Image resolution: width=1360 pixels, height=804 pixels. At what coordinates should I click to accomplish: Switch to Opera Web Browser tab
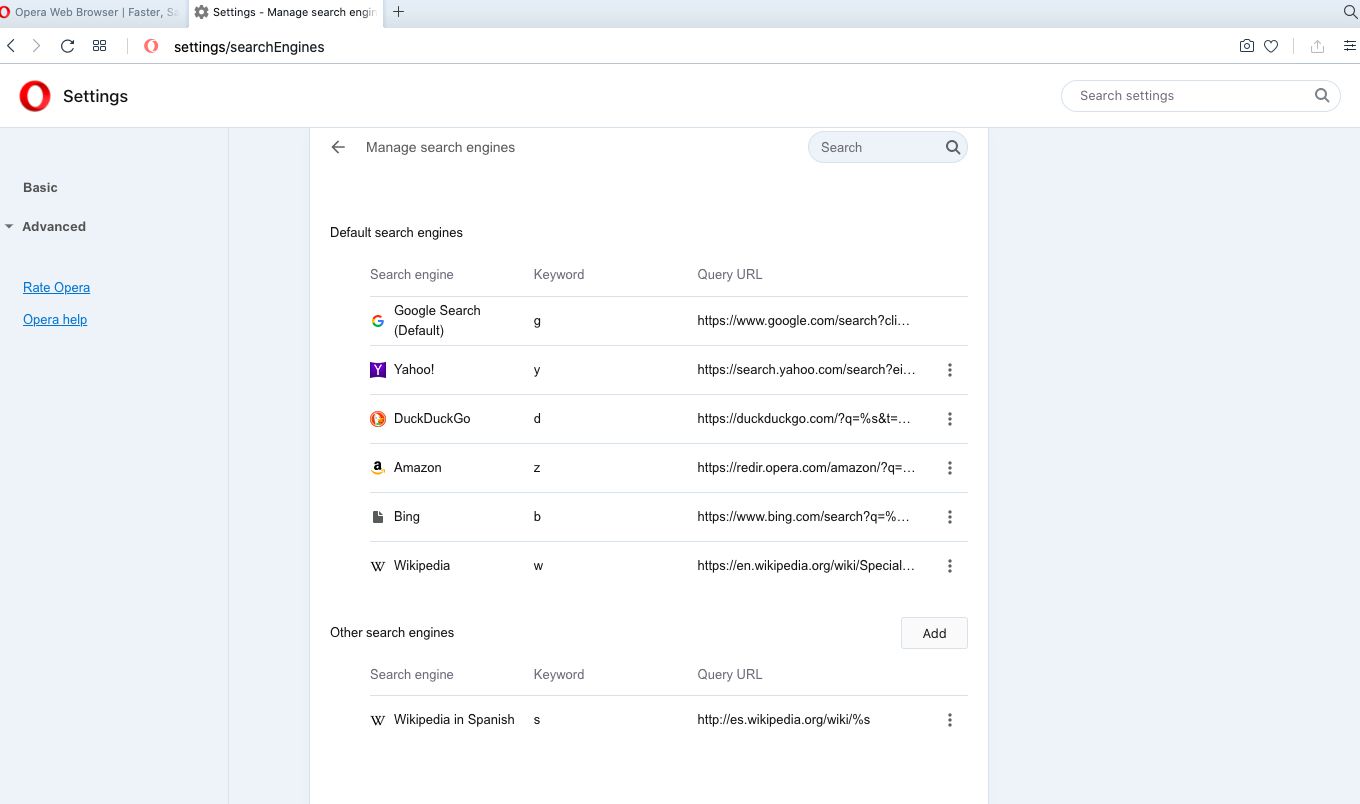pyautogui.click(x=93, y=12)
